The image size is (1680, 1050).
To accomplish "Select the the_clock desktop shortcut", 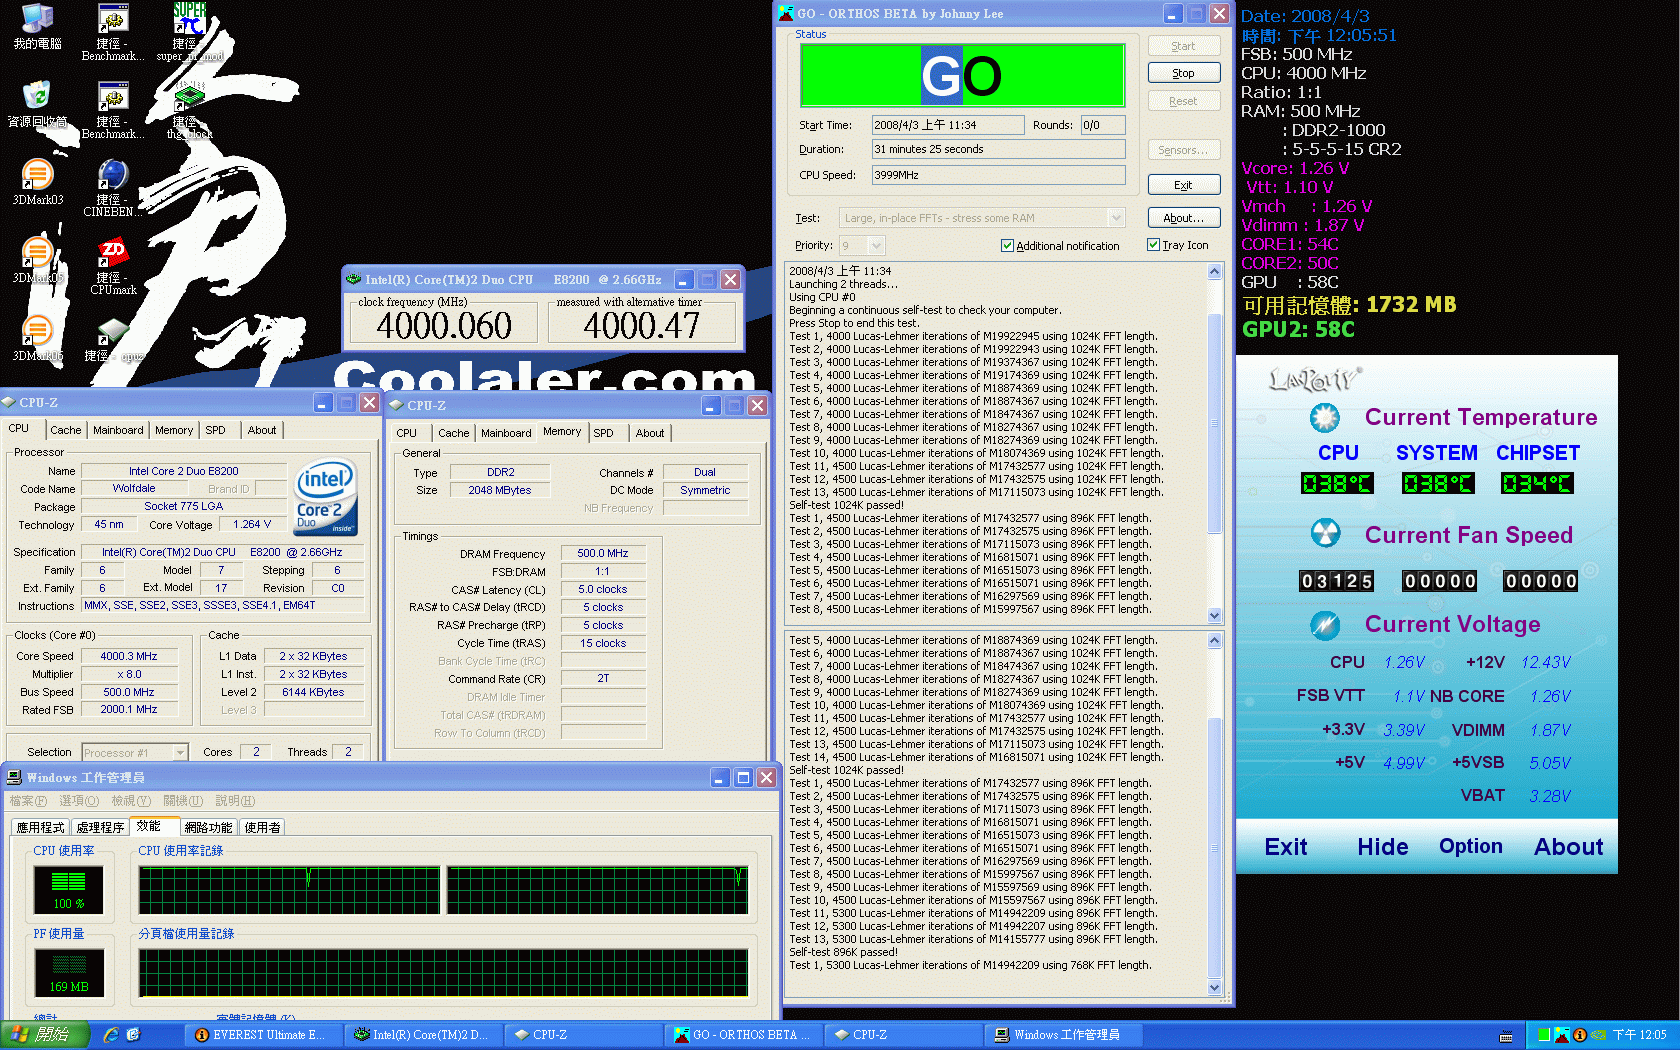I will point(189,110).
